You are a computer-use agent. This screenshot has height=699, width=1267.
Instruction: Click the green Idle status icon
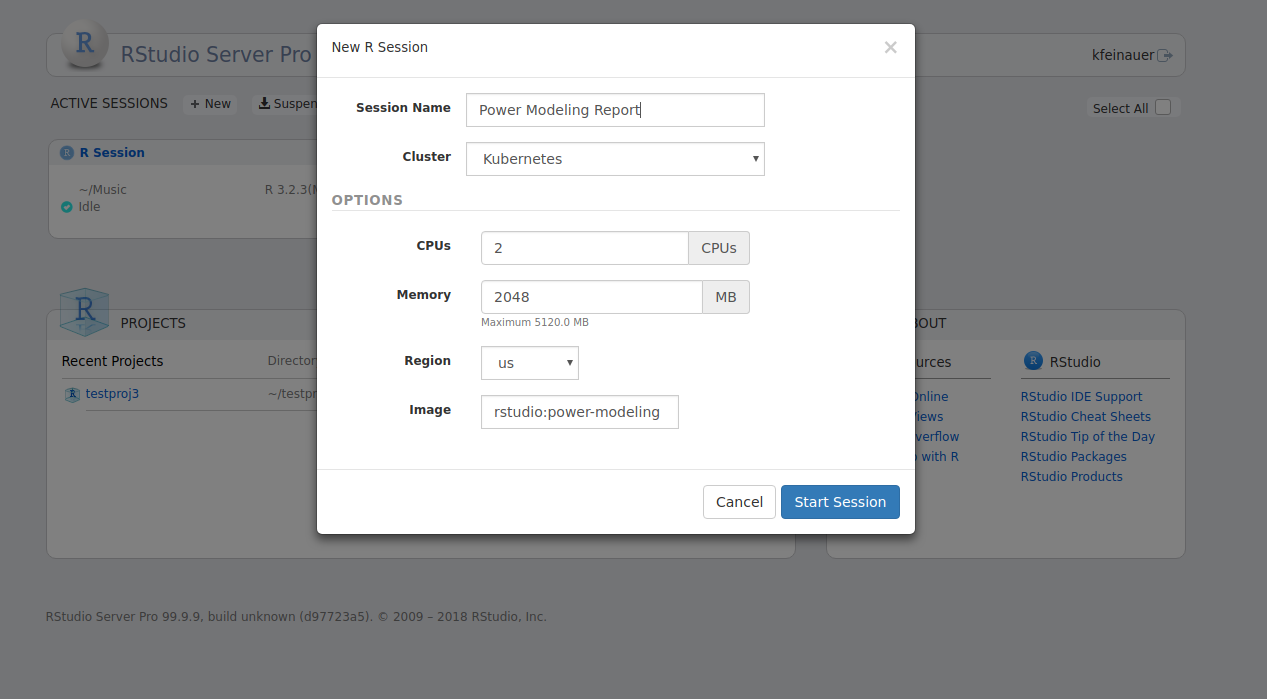click(67, 207)
